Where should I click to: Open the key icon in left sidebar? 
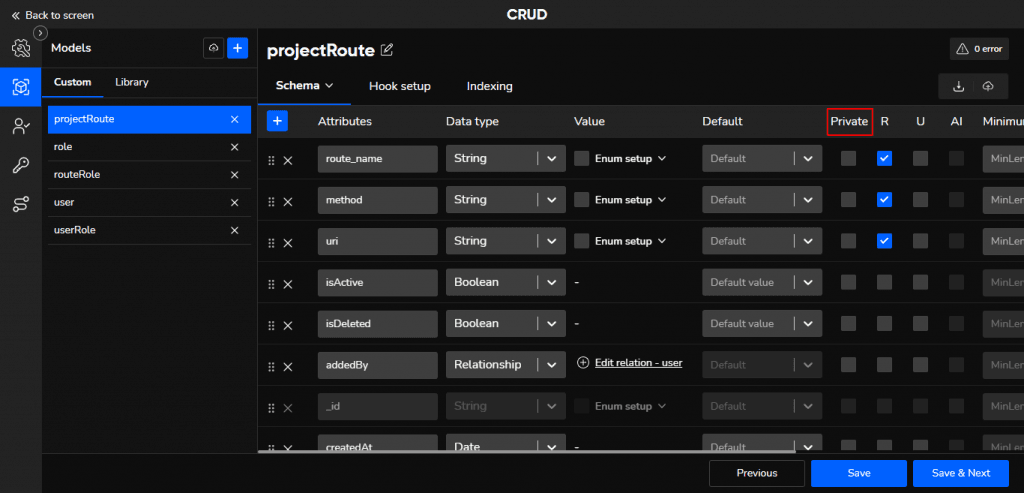(x=20, y=166)
